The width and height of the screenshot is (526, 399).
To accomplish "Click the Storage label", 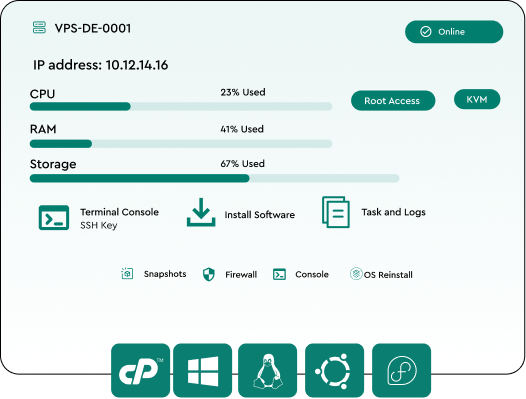I will [x=53, y=164].
